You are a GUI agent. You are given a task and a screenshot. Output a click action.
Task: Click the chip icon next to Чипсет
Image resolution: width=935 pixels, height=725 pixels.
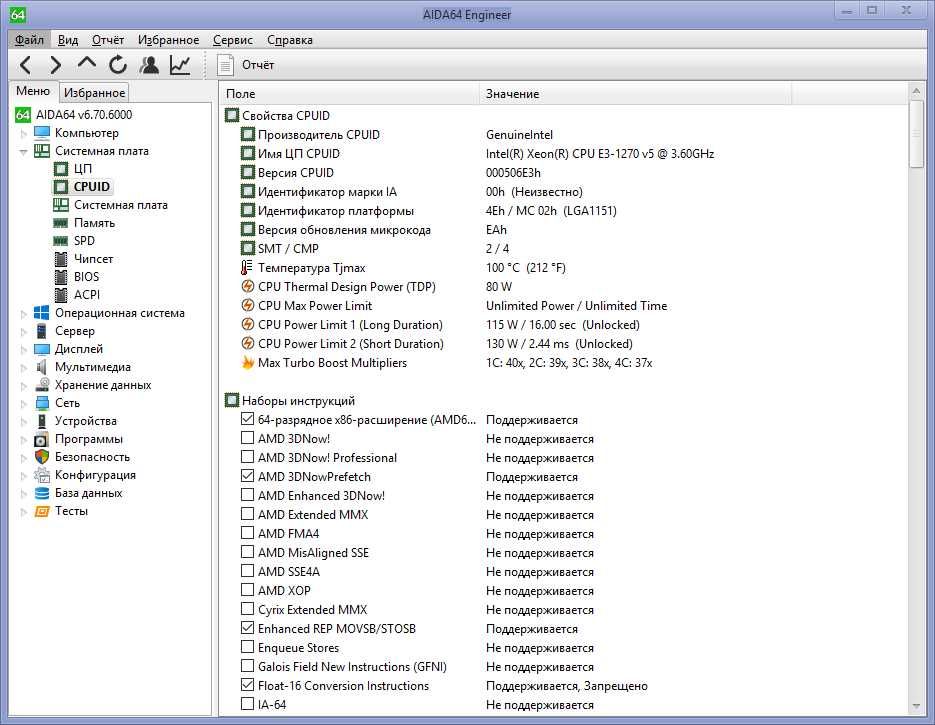coord(61,259)
